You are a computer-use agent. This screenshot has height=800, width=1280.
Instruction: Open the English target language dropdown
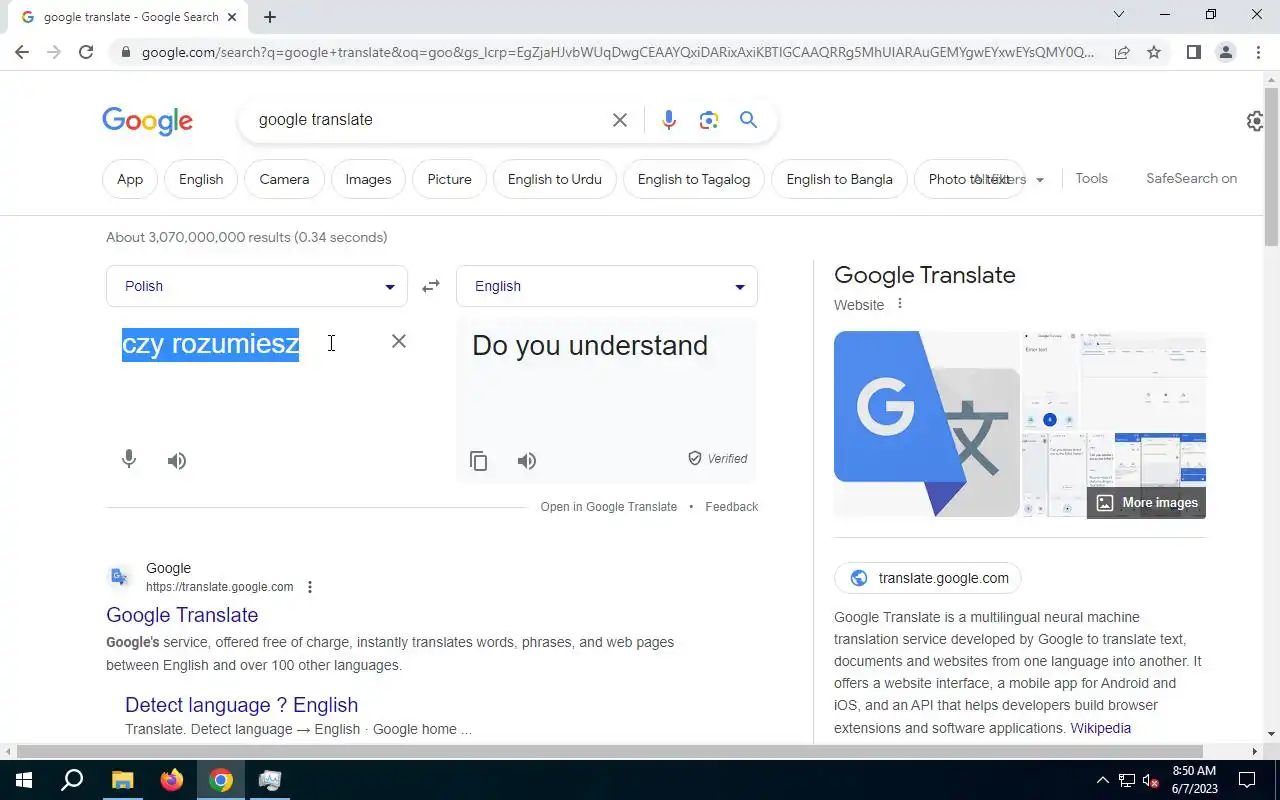[607, 286]
